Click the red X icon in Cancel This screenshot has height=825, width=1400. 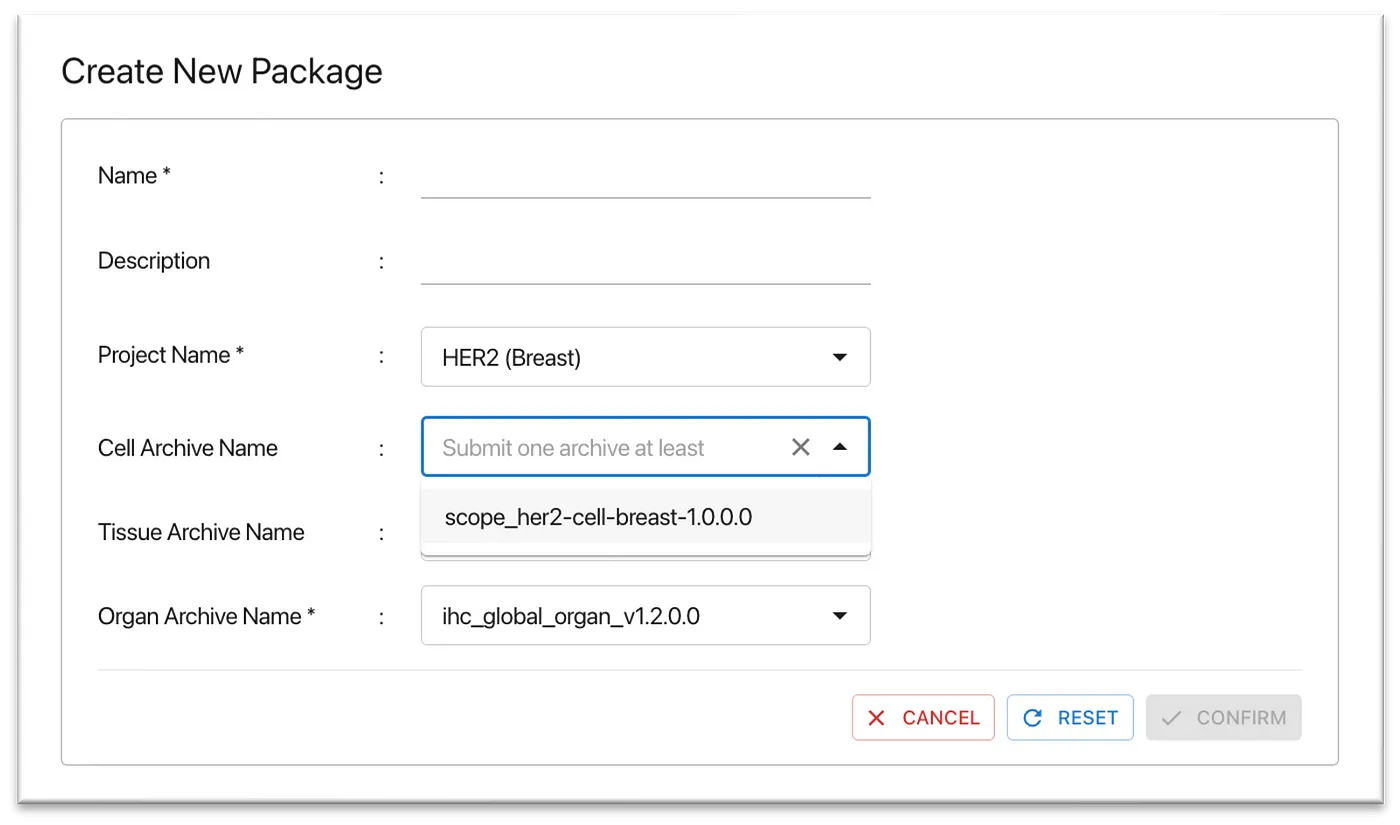(x=877, y=718)
